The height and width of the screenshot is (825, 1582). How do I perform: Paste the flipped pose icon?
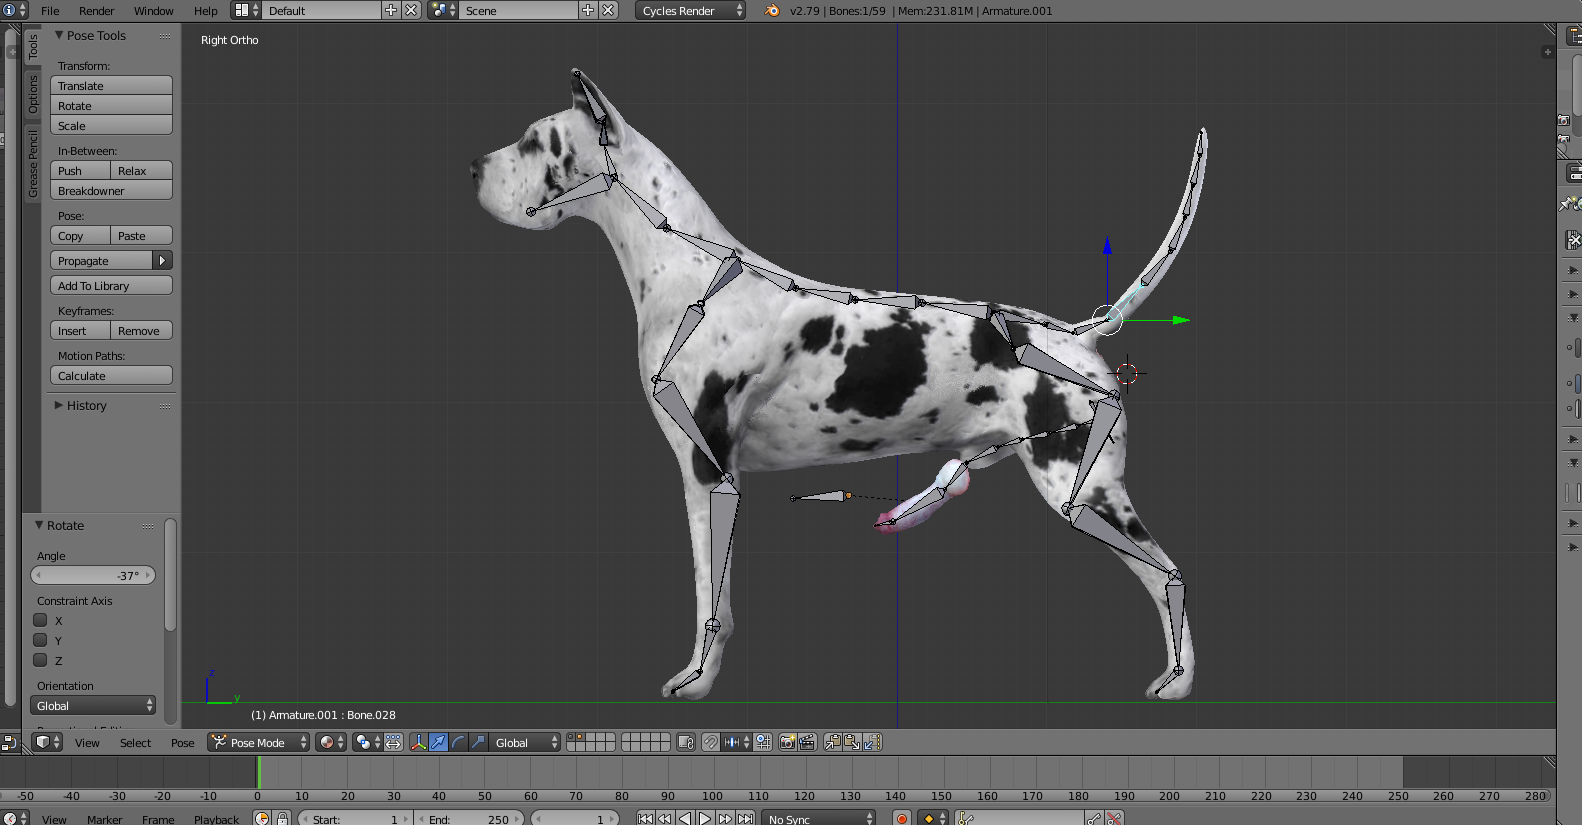872,742
